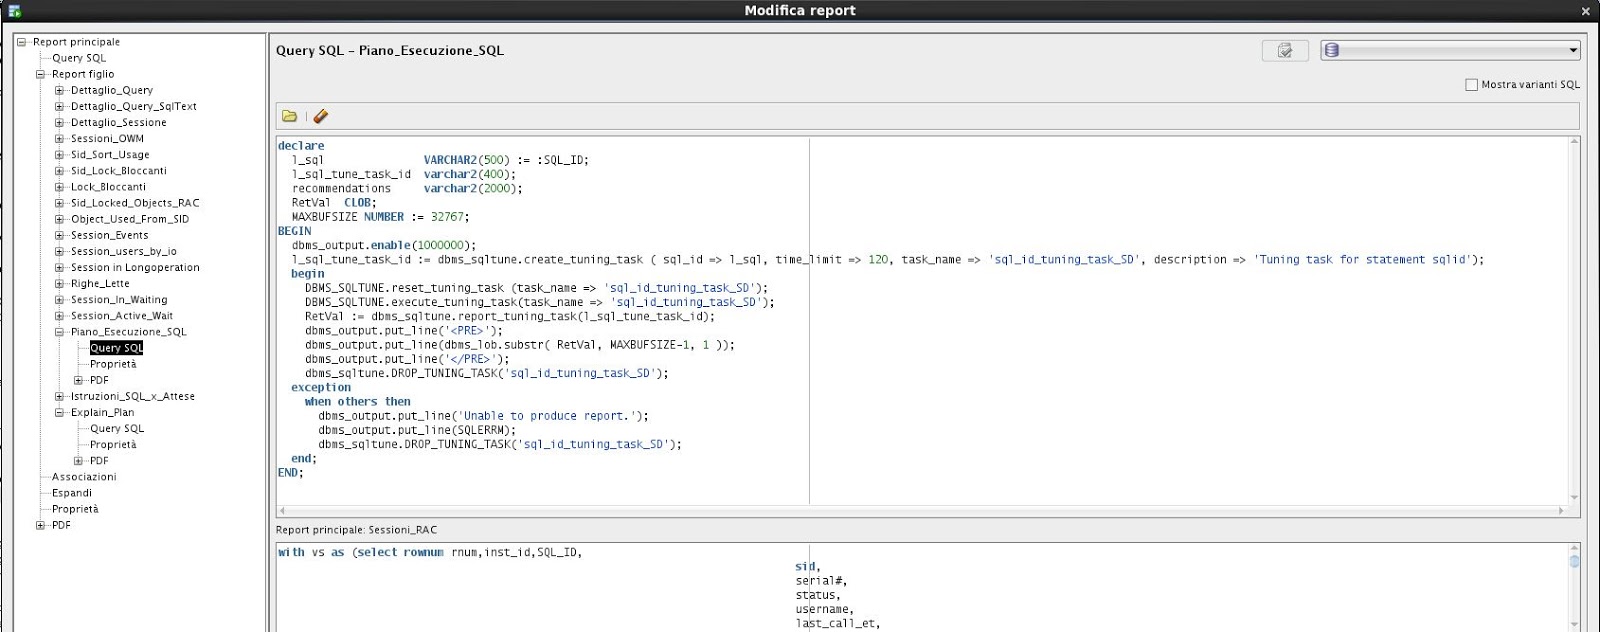Open the connection dropdown arrow
The width and height of the screenshot is (1600, 632).
coord(1572,50)
